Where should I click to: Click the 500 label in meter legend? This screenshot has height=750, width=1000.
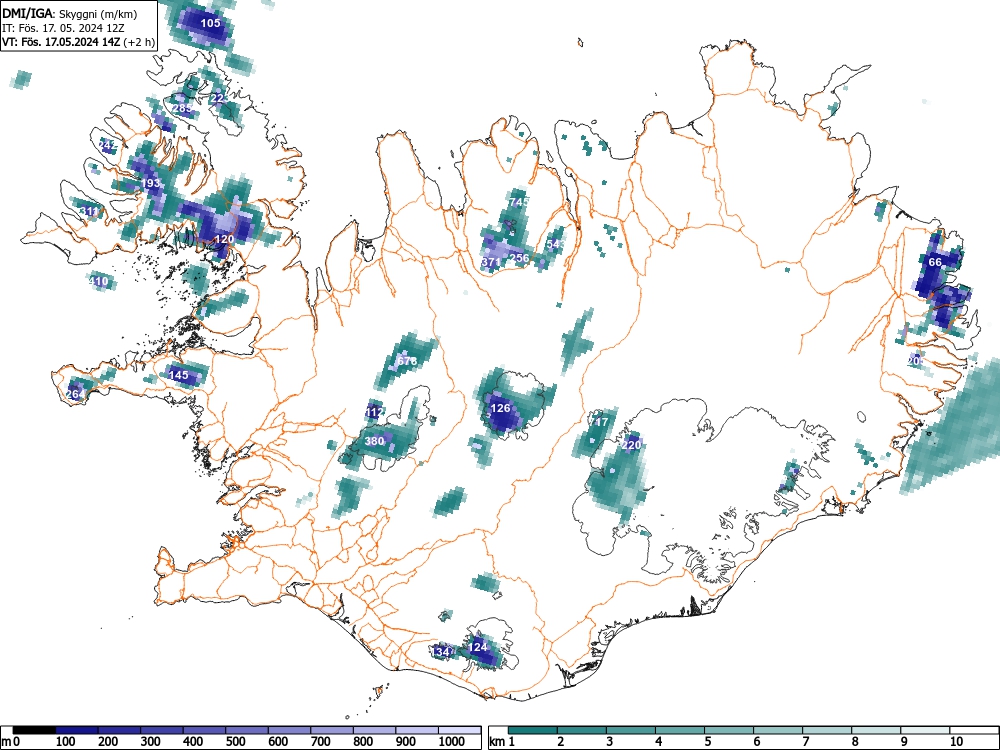pyautogui.click(x=235, y=742)
